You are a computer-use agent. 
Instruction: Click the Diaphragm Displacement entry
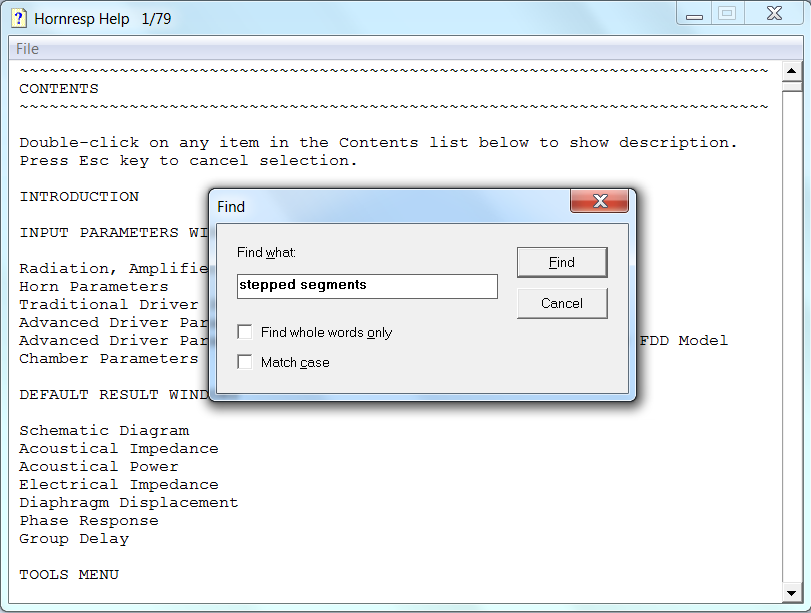(129, 503)
